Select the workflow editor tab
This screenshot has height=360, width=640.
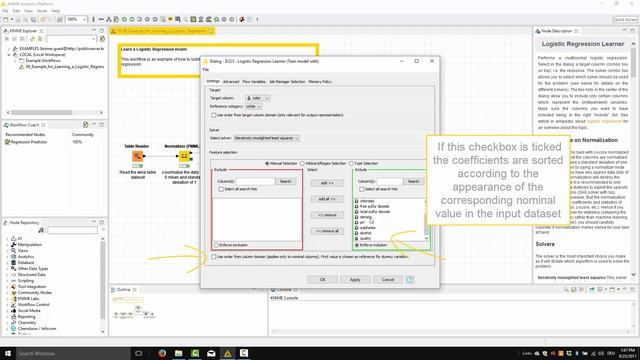tap(162, 31)
